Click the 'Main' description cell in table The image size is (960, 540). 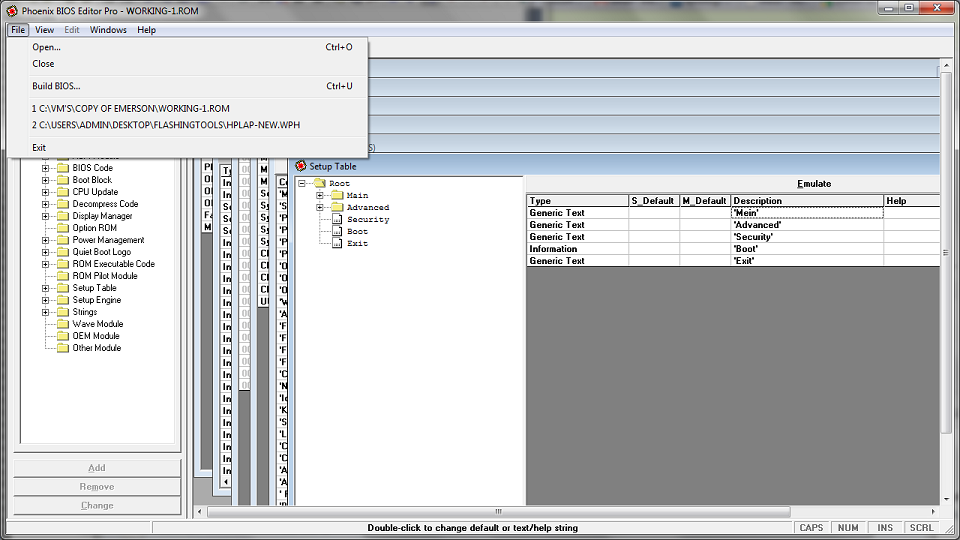pos(806,213)
